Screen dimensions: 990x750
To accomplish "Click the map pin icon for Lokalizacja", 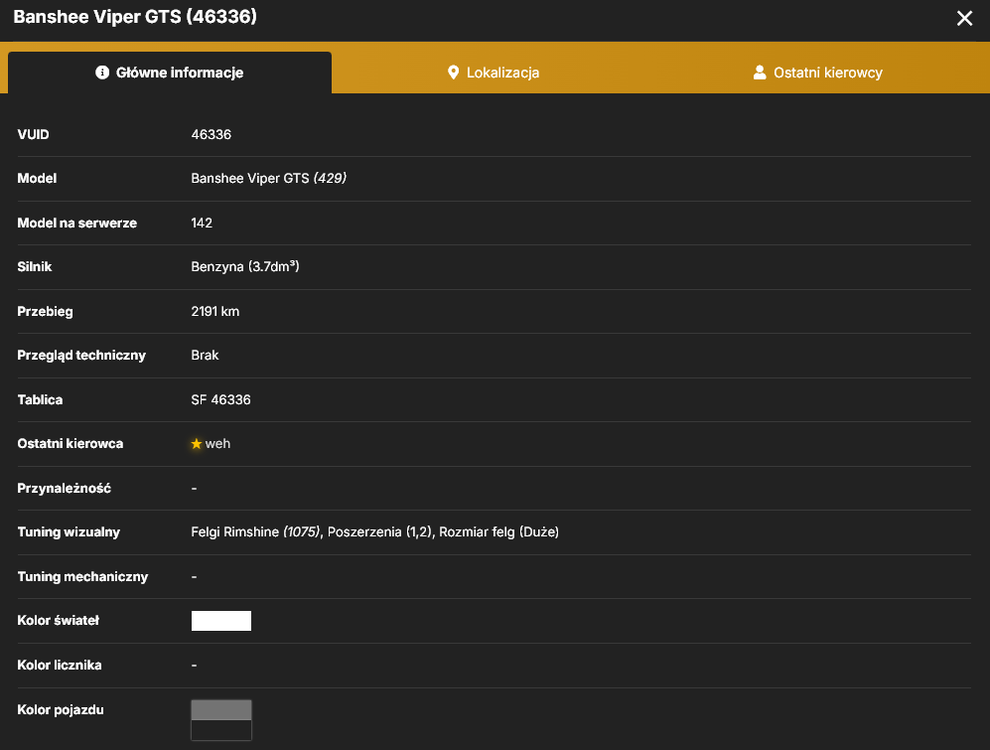I will point(453,73).
